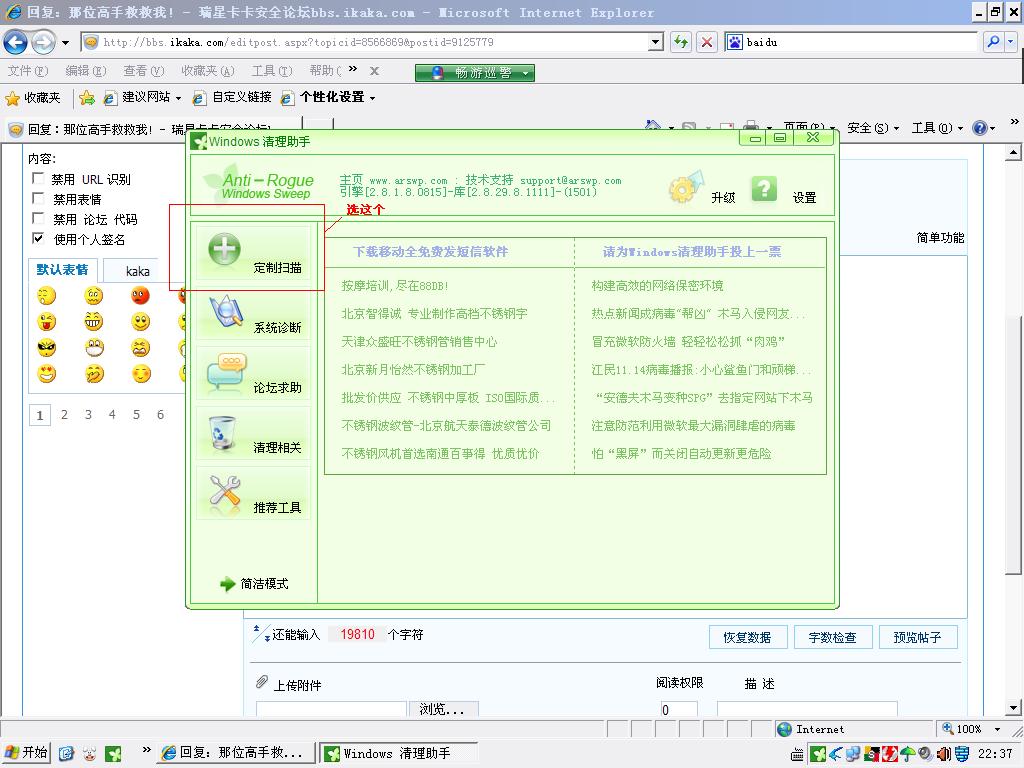Check 禁用 URL 识别 checkbox

coord(39,178)
